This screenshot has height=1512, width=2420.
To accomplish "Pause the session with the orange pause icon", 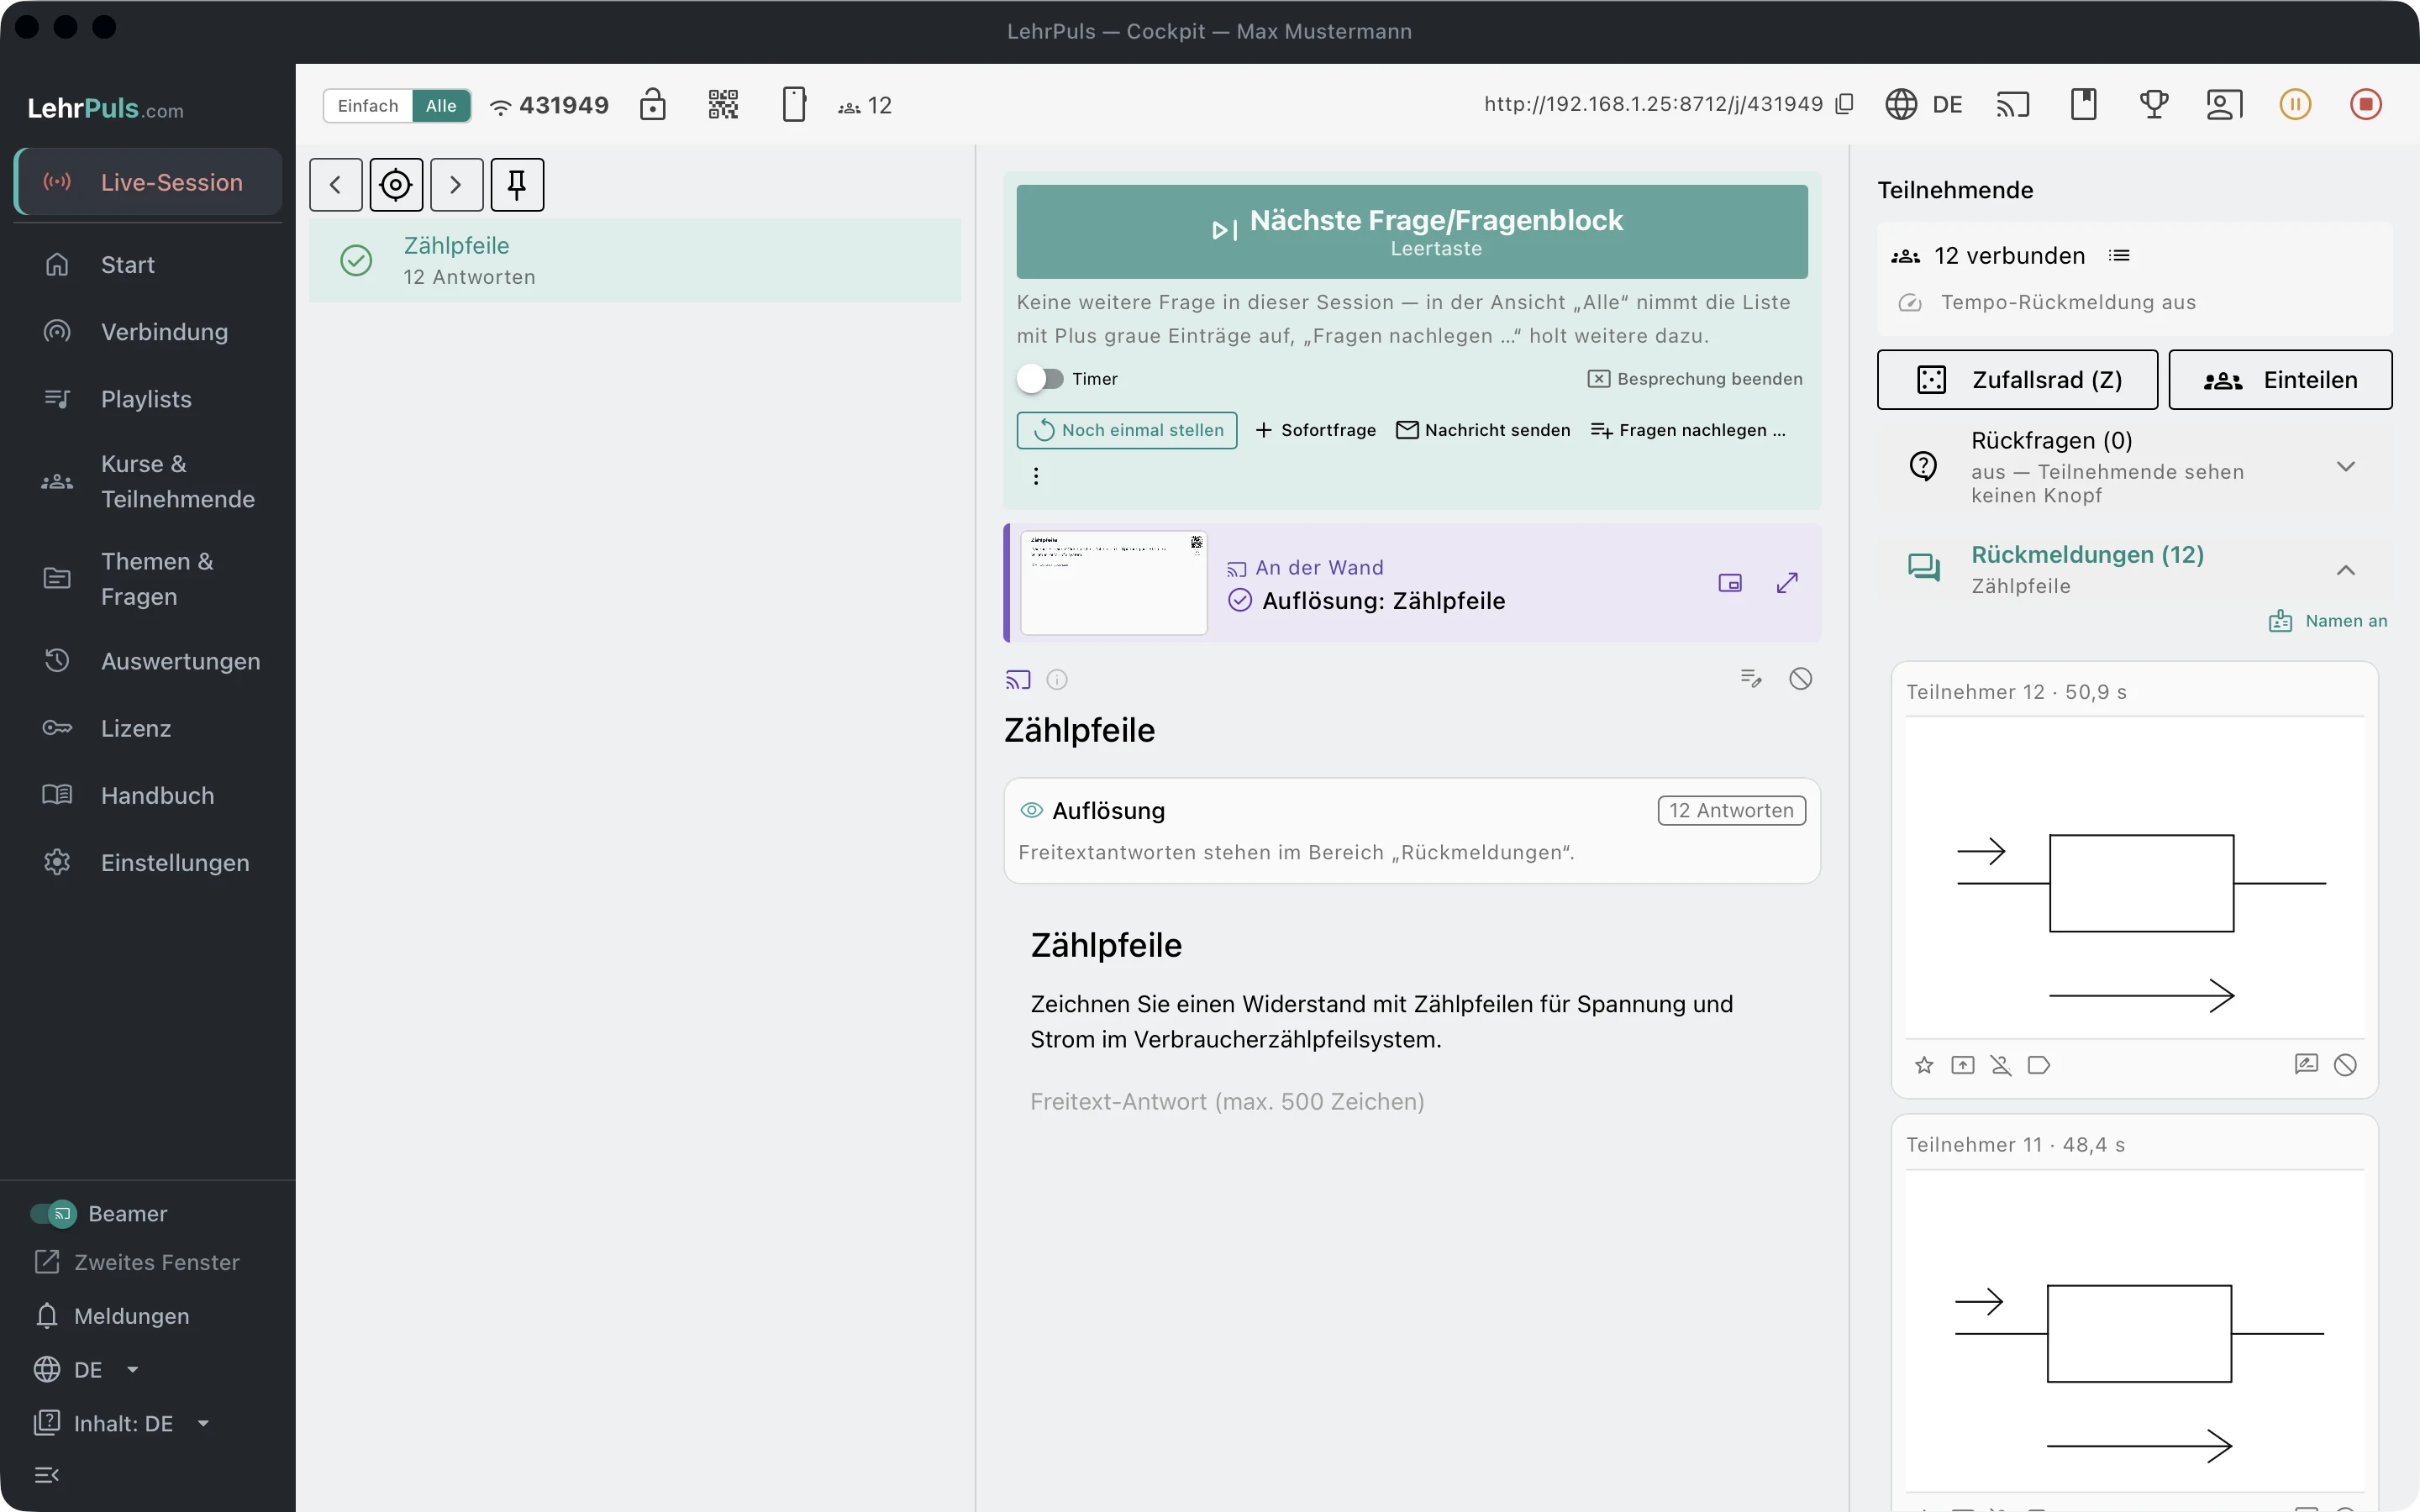I will [2295, 104].
